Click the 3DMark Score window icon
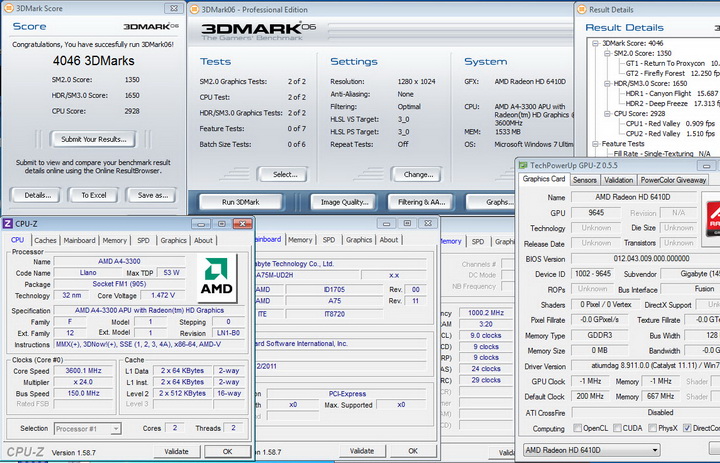This screenshot has width=720, height=463. tap(8, 8)
